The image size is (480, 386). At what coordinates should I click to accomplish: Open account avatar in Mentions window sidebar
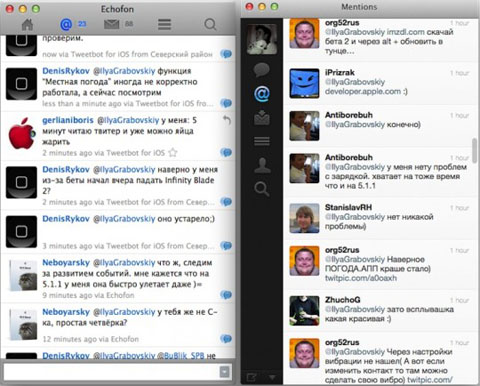pos(262,39)
